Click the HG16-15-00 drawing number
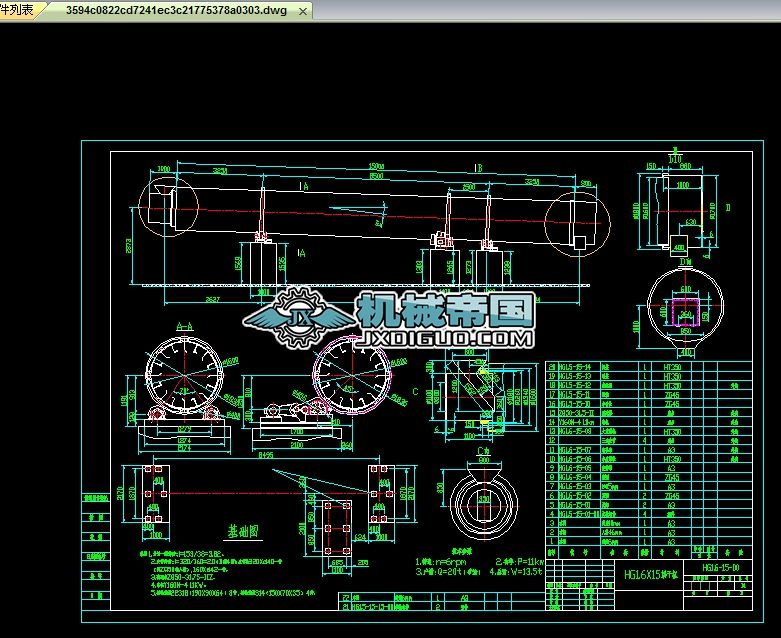 point(720,567)
